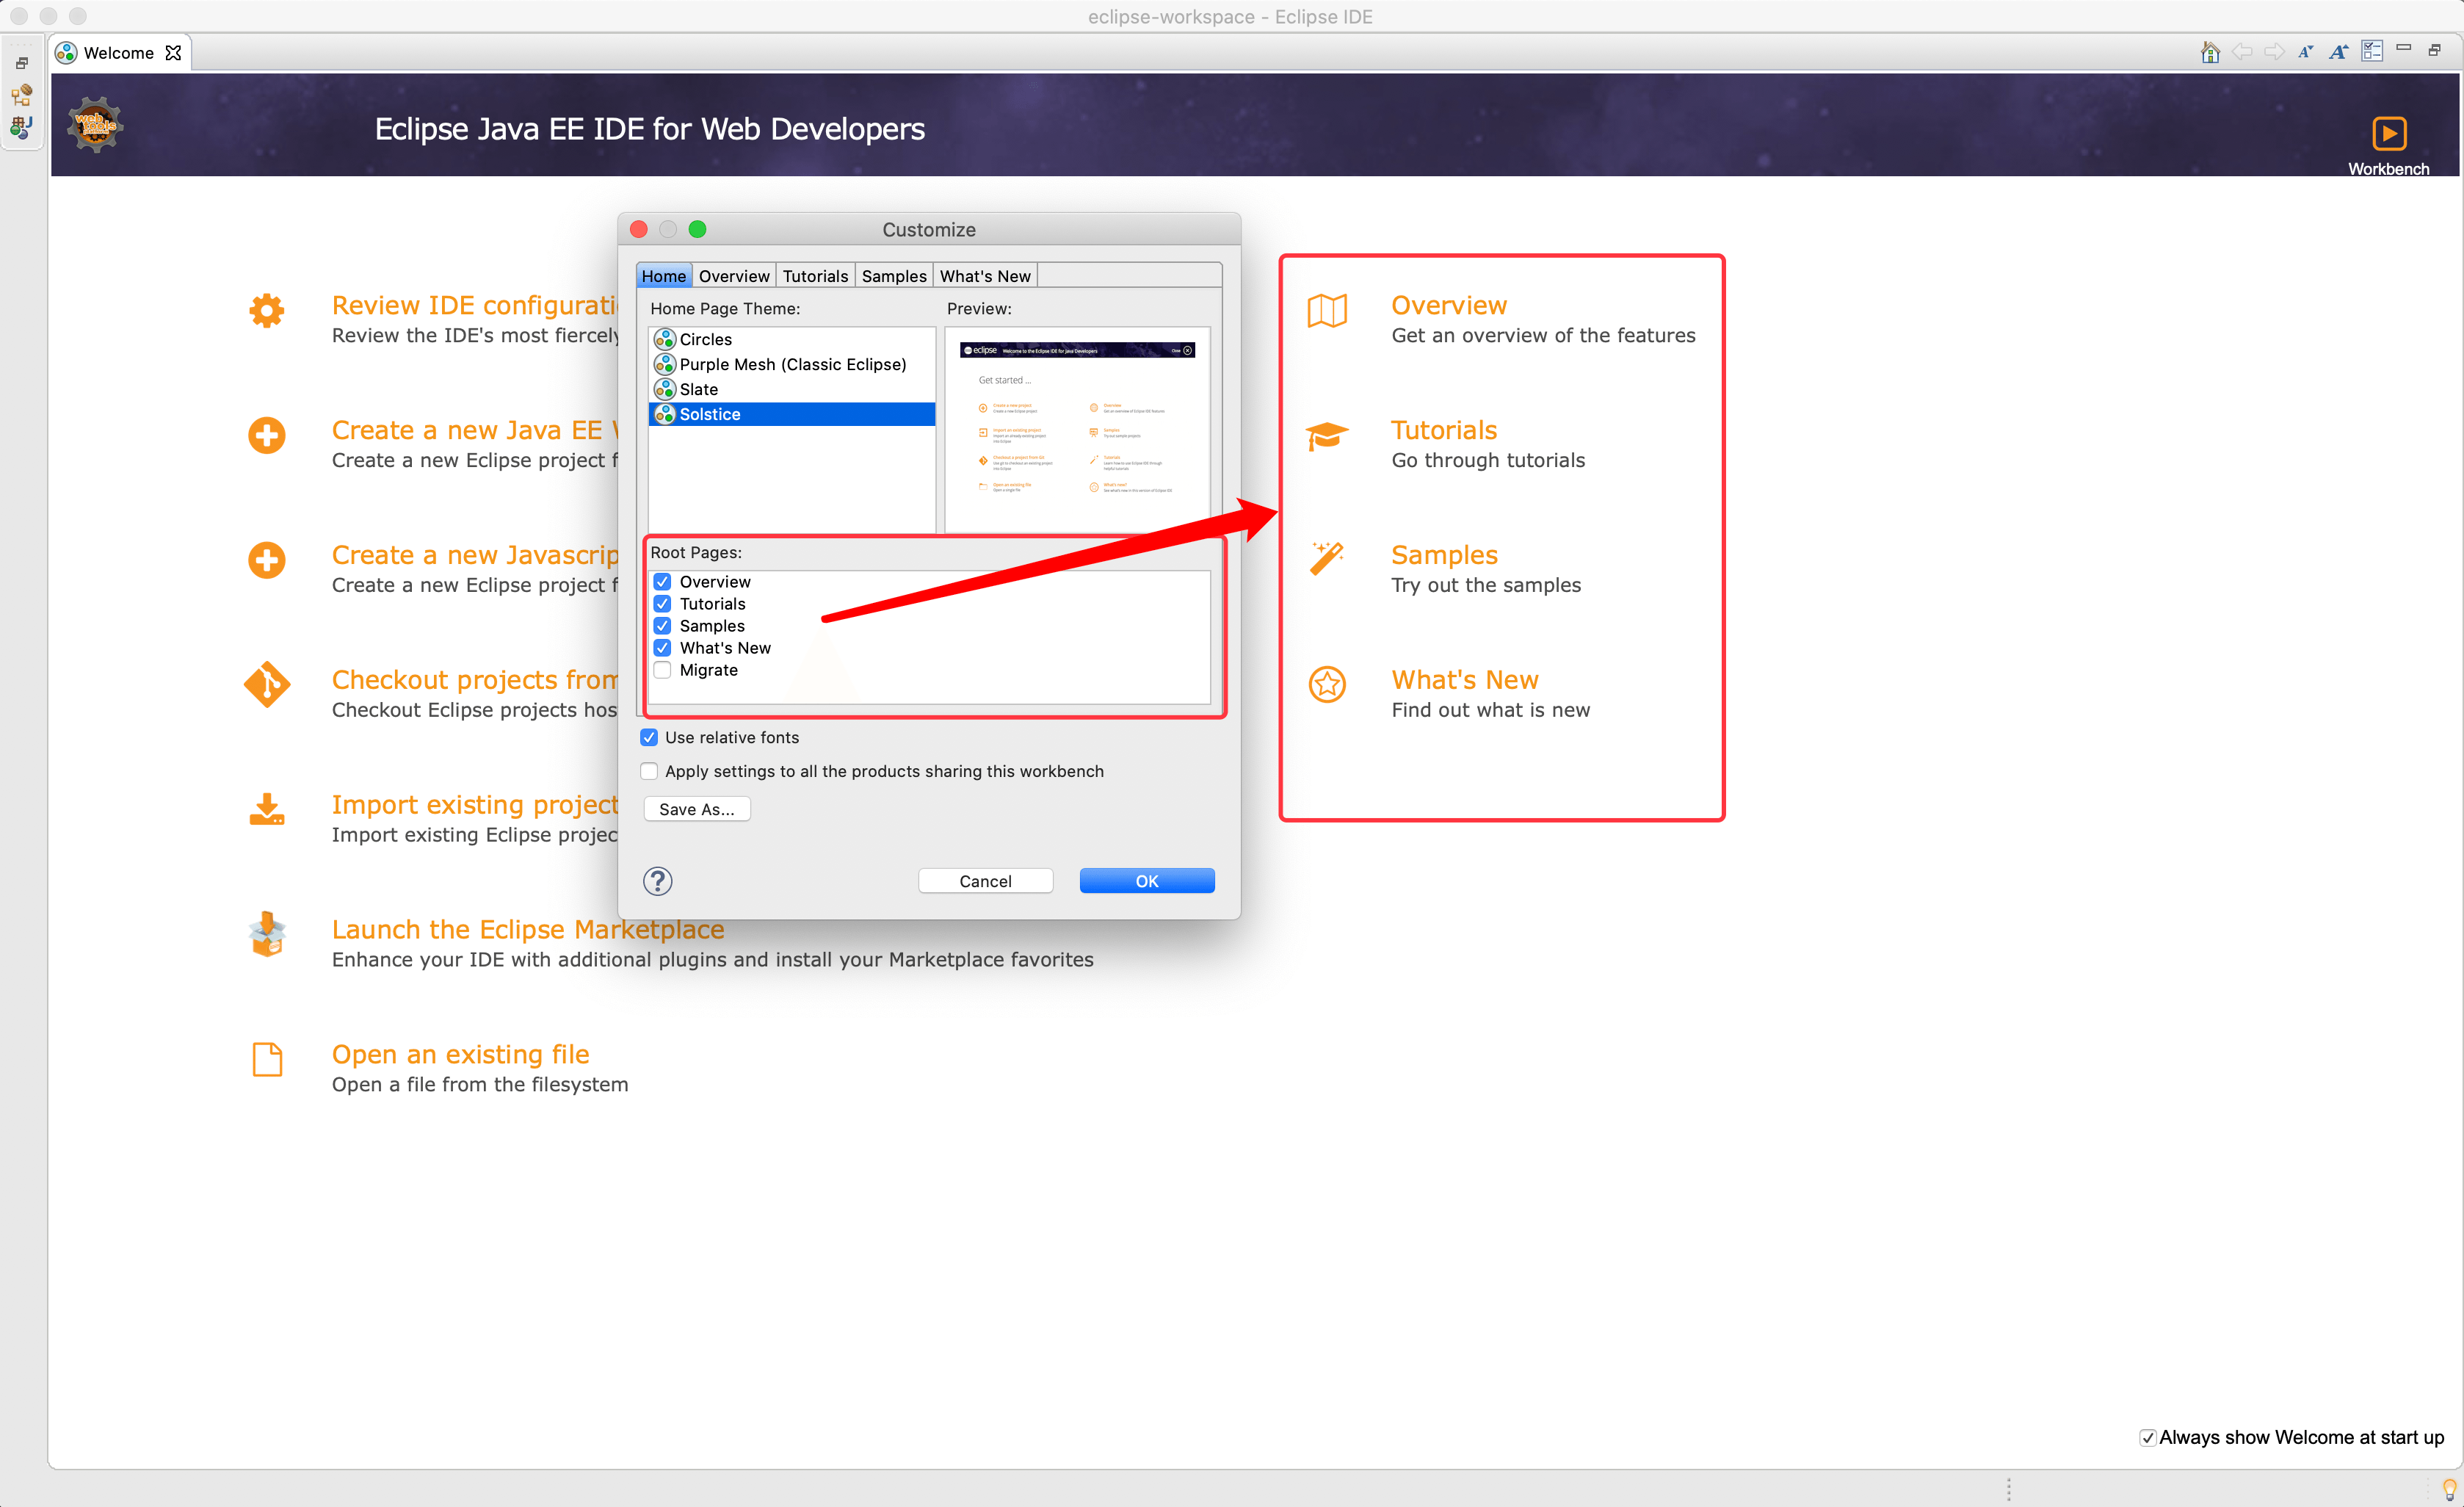Screen dimensions: 2464x1507
Task: Click the gear icon beside Review IDE configuration
Action: pos(267,311)
